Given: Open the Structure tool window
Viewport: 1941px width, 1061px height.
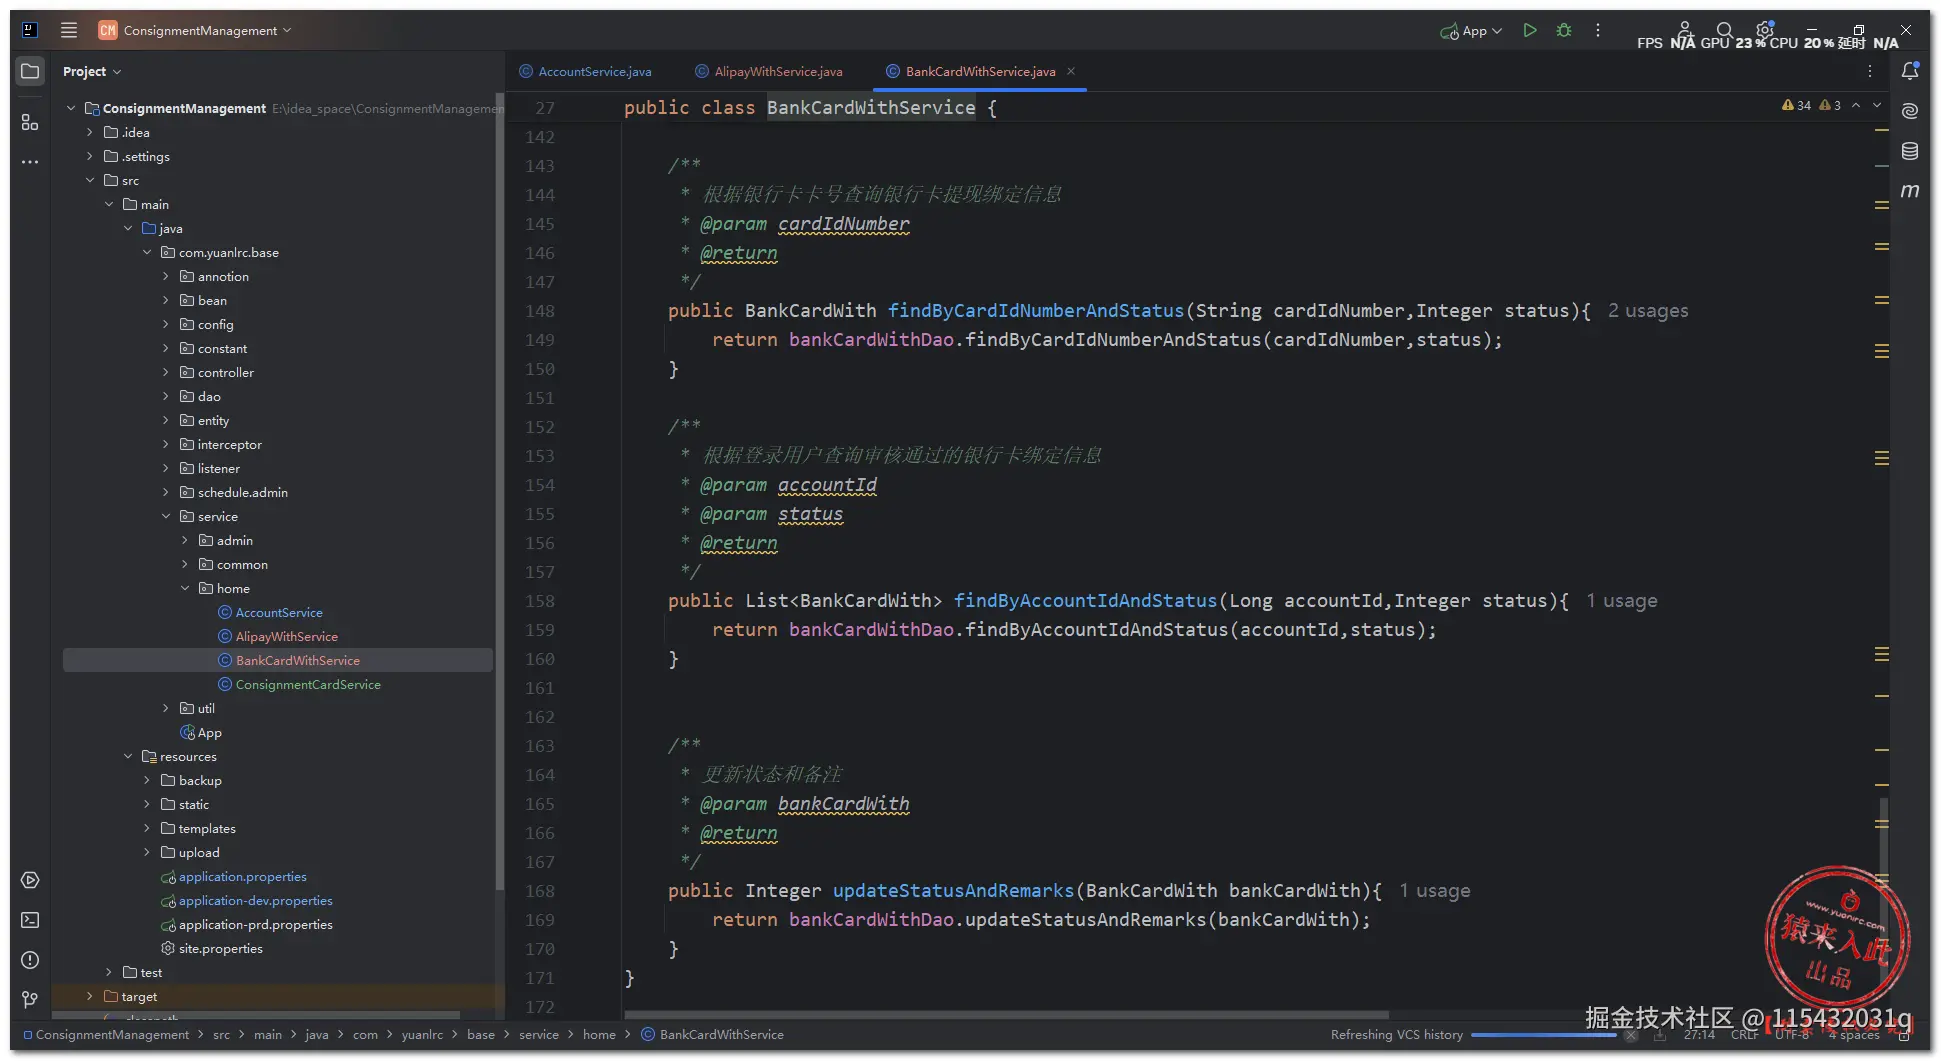Looking at the screenshot, I should [30, 122].
